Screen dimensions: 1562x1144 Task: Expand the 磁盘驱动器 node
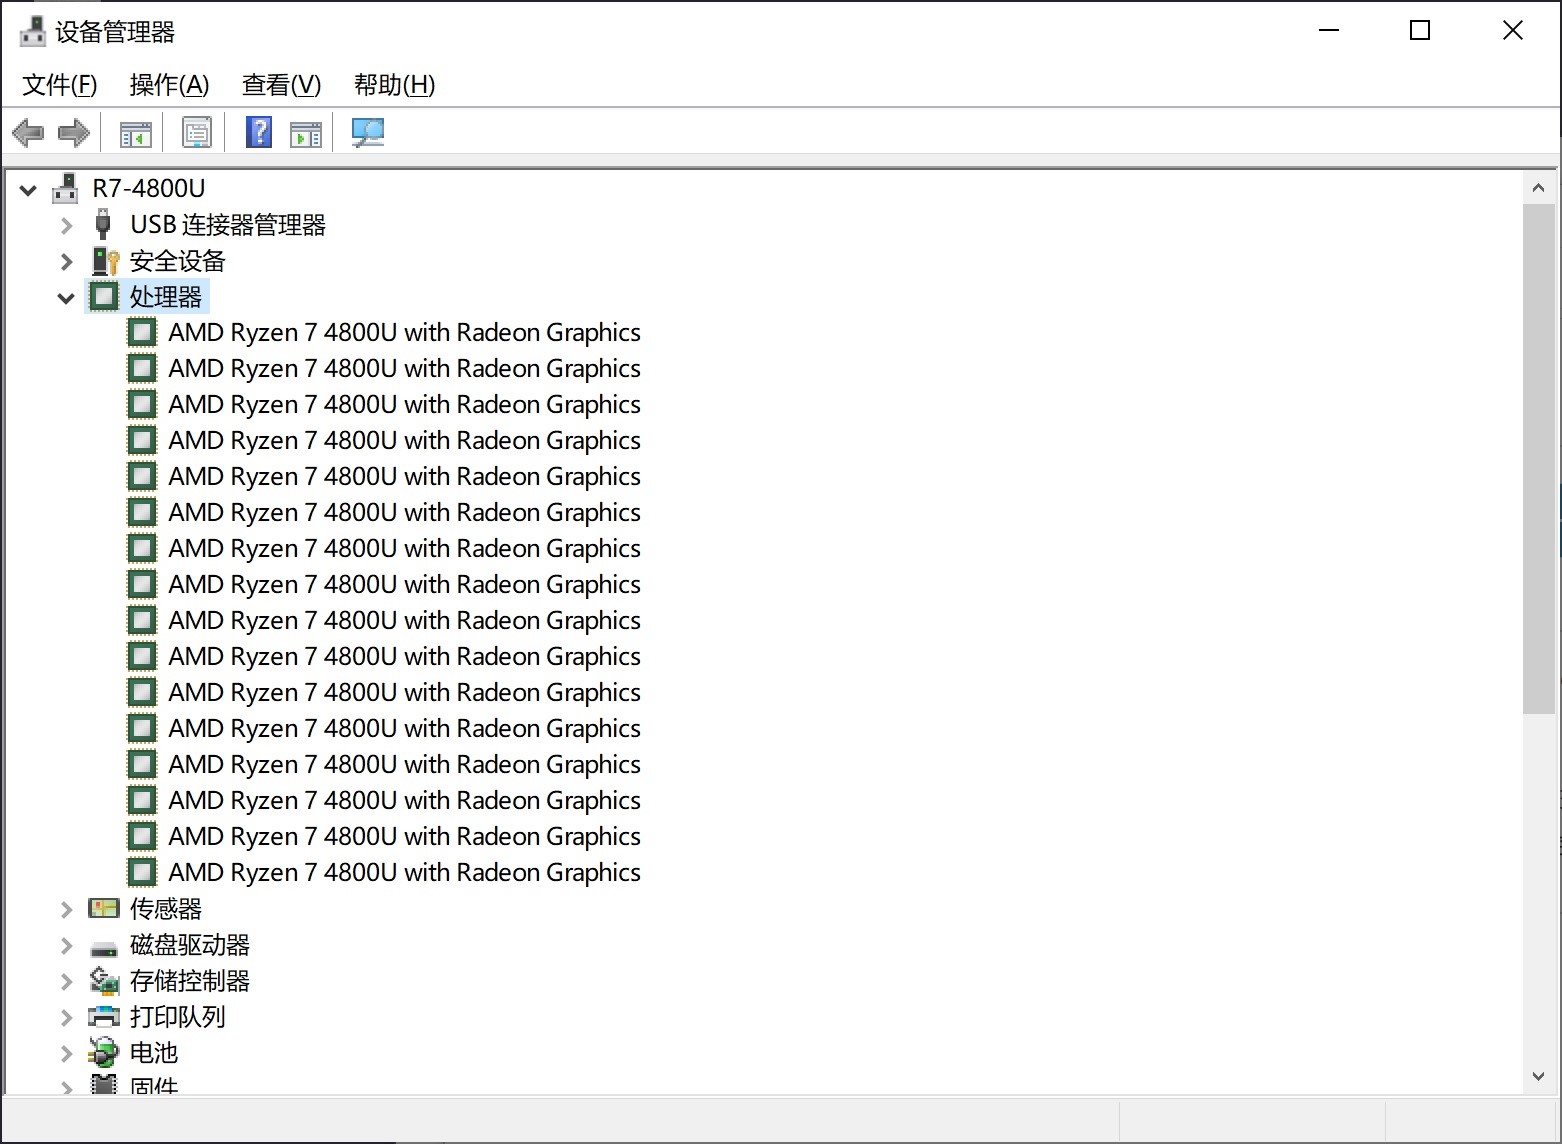pos(66,945)
